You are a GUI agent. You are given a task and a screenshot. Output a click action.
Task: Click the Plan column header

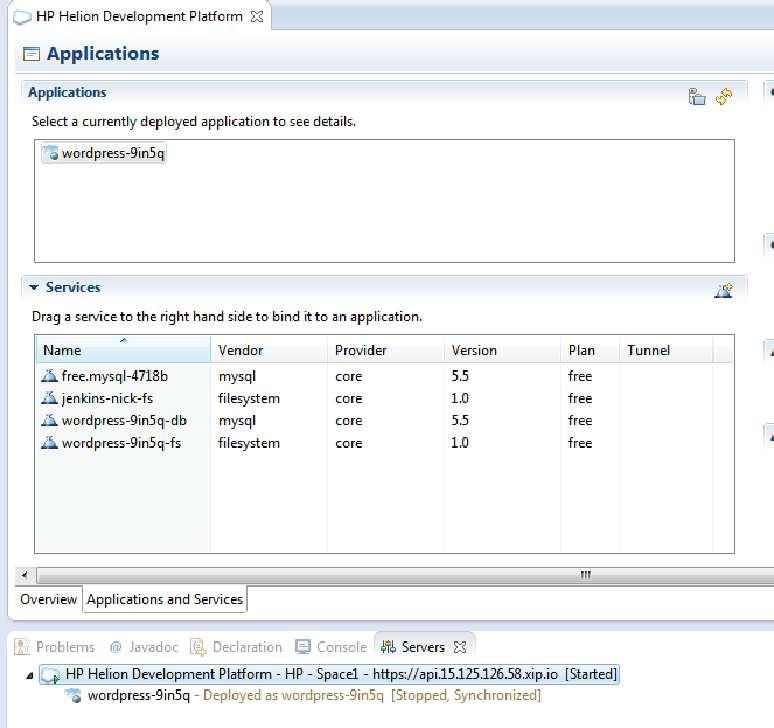pyautogui.click(x=590, y=350)
